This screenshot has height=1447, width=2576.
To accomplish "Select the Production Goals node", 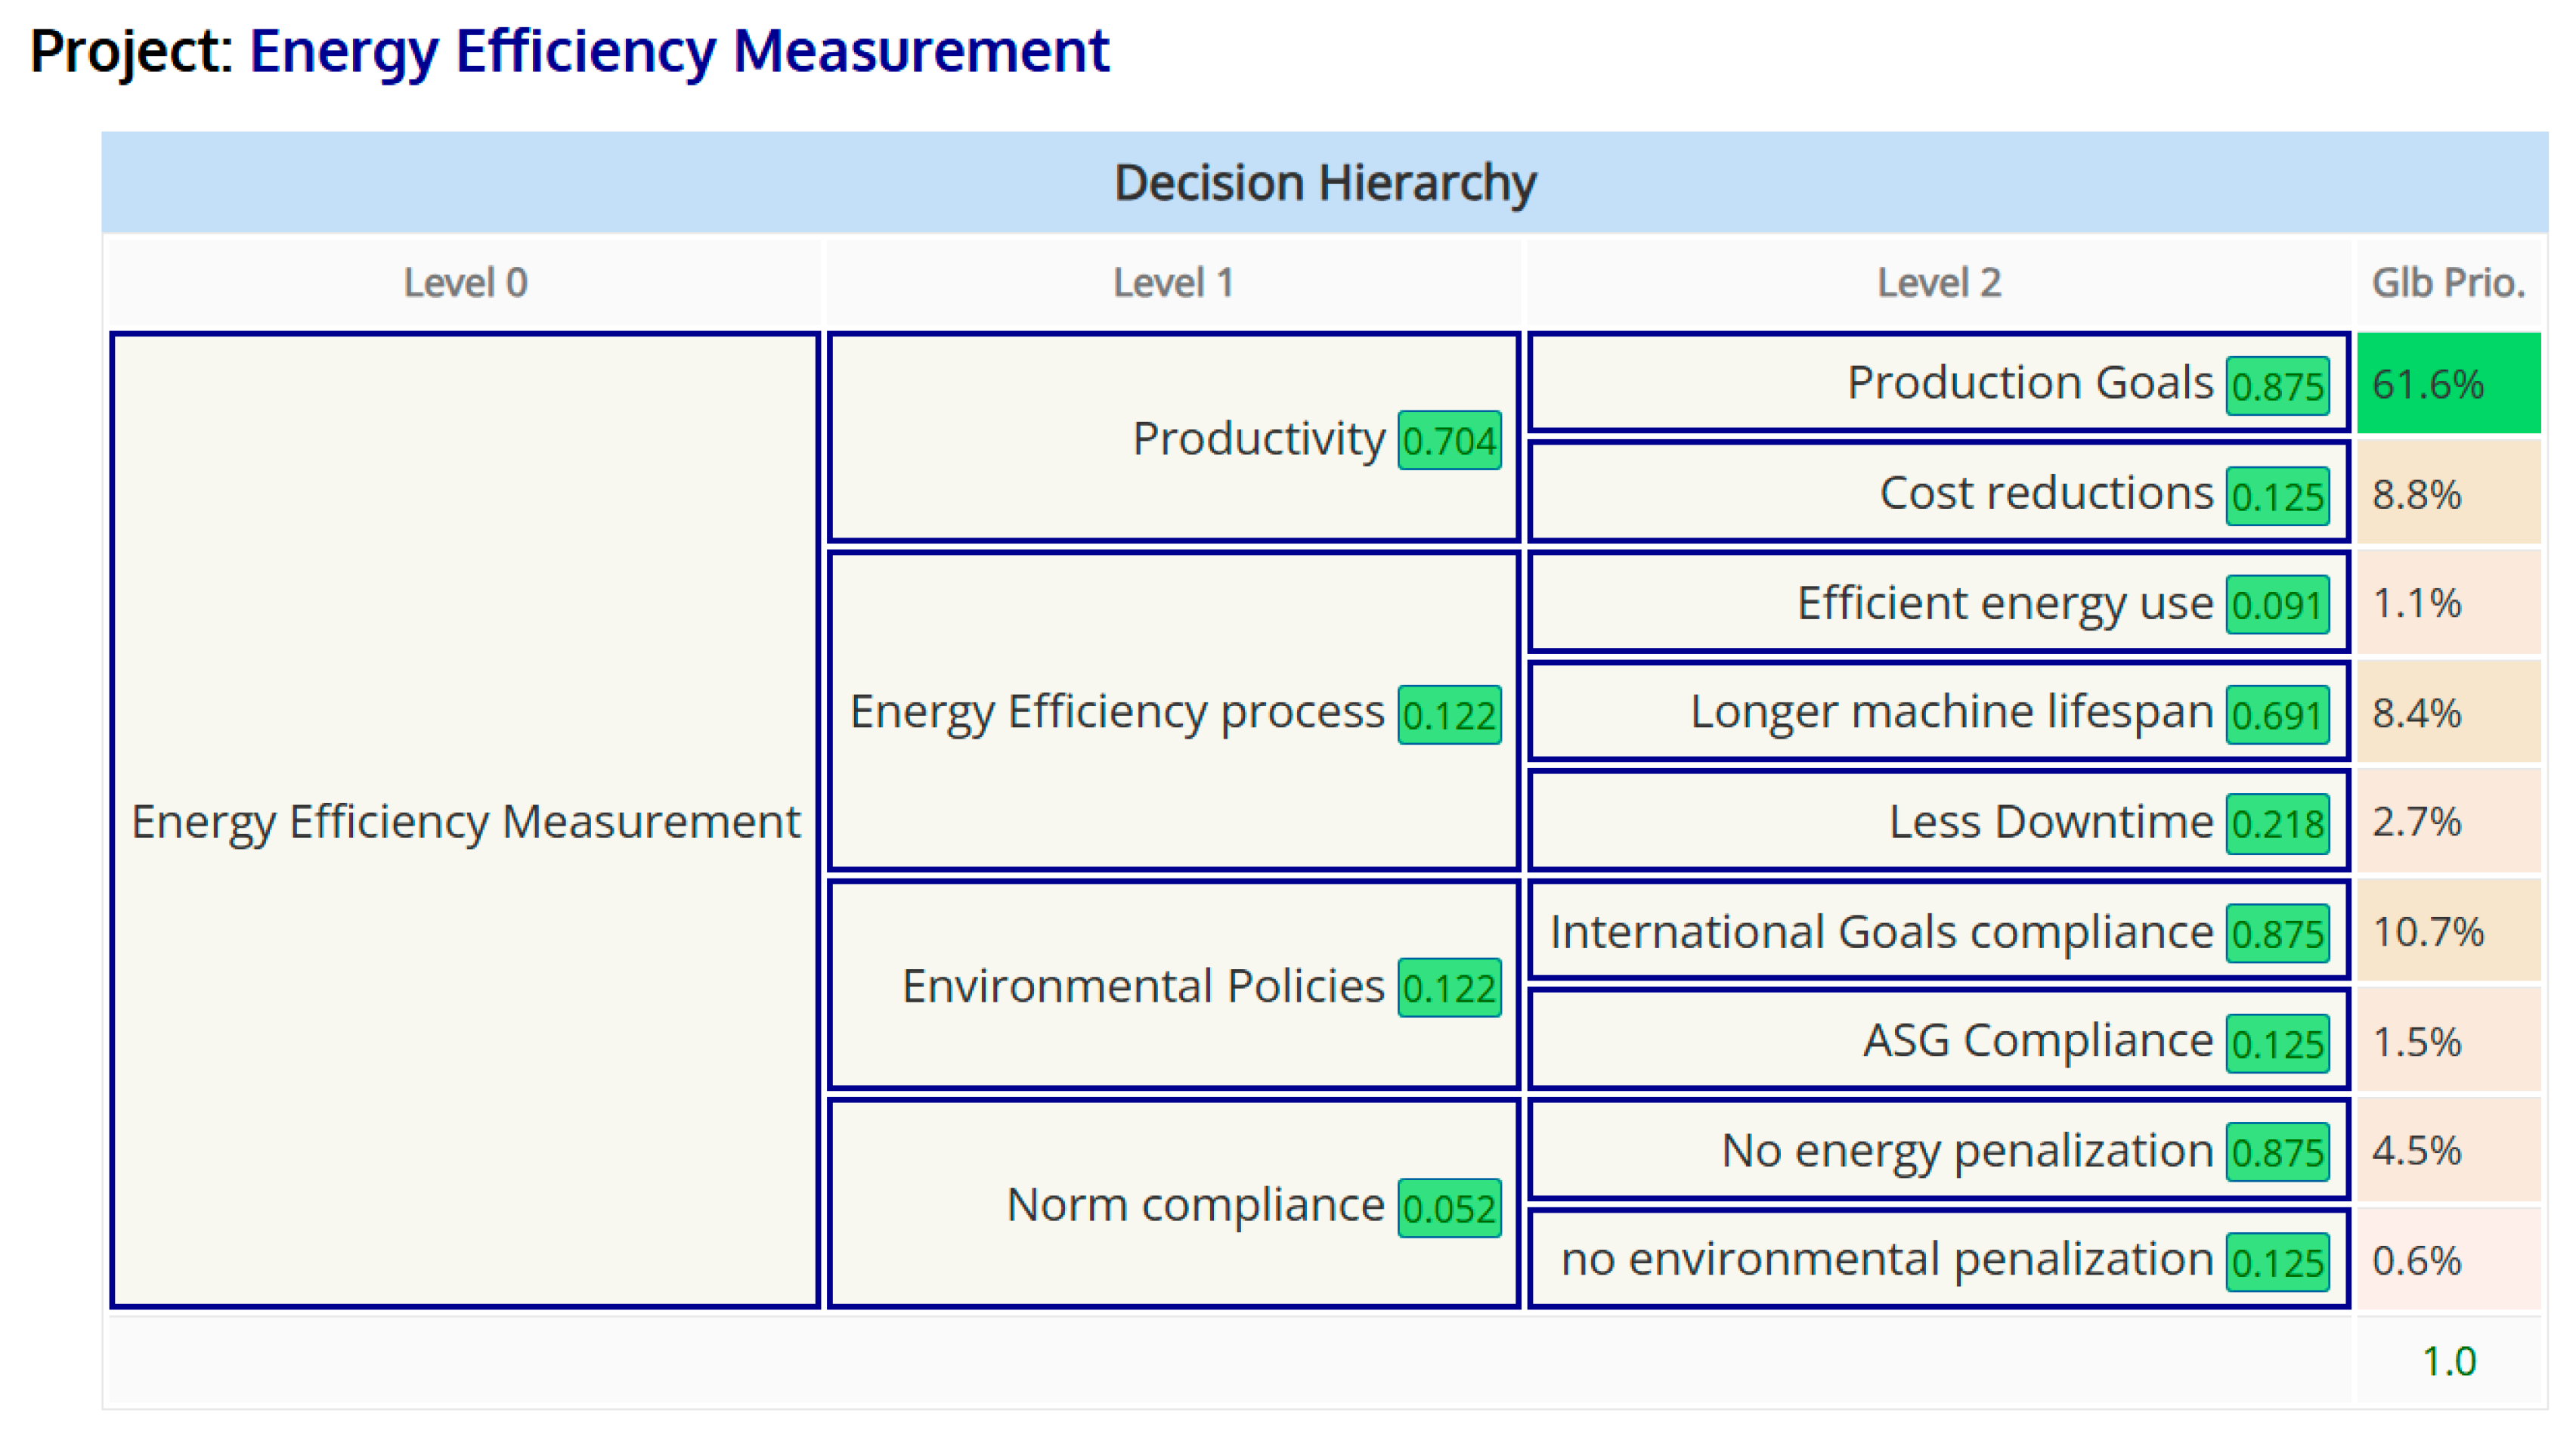I will point(2029,384).
